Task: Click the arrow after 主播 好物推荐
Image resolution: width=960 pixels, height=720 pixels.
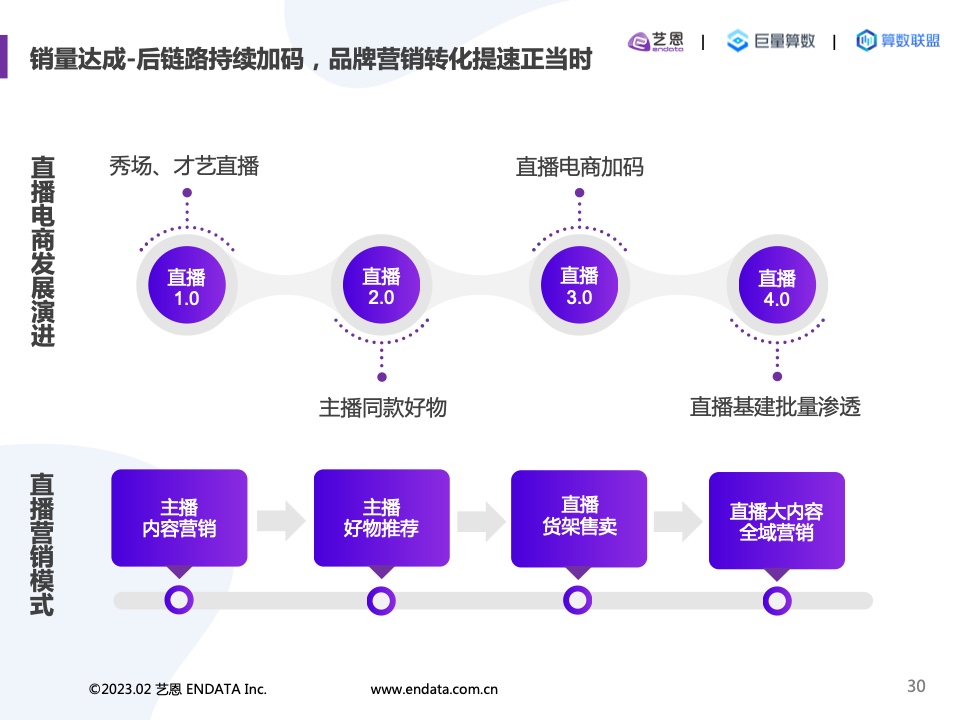Action: point(481,521)
